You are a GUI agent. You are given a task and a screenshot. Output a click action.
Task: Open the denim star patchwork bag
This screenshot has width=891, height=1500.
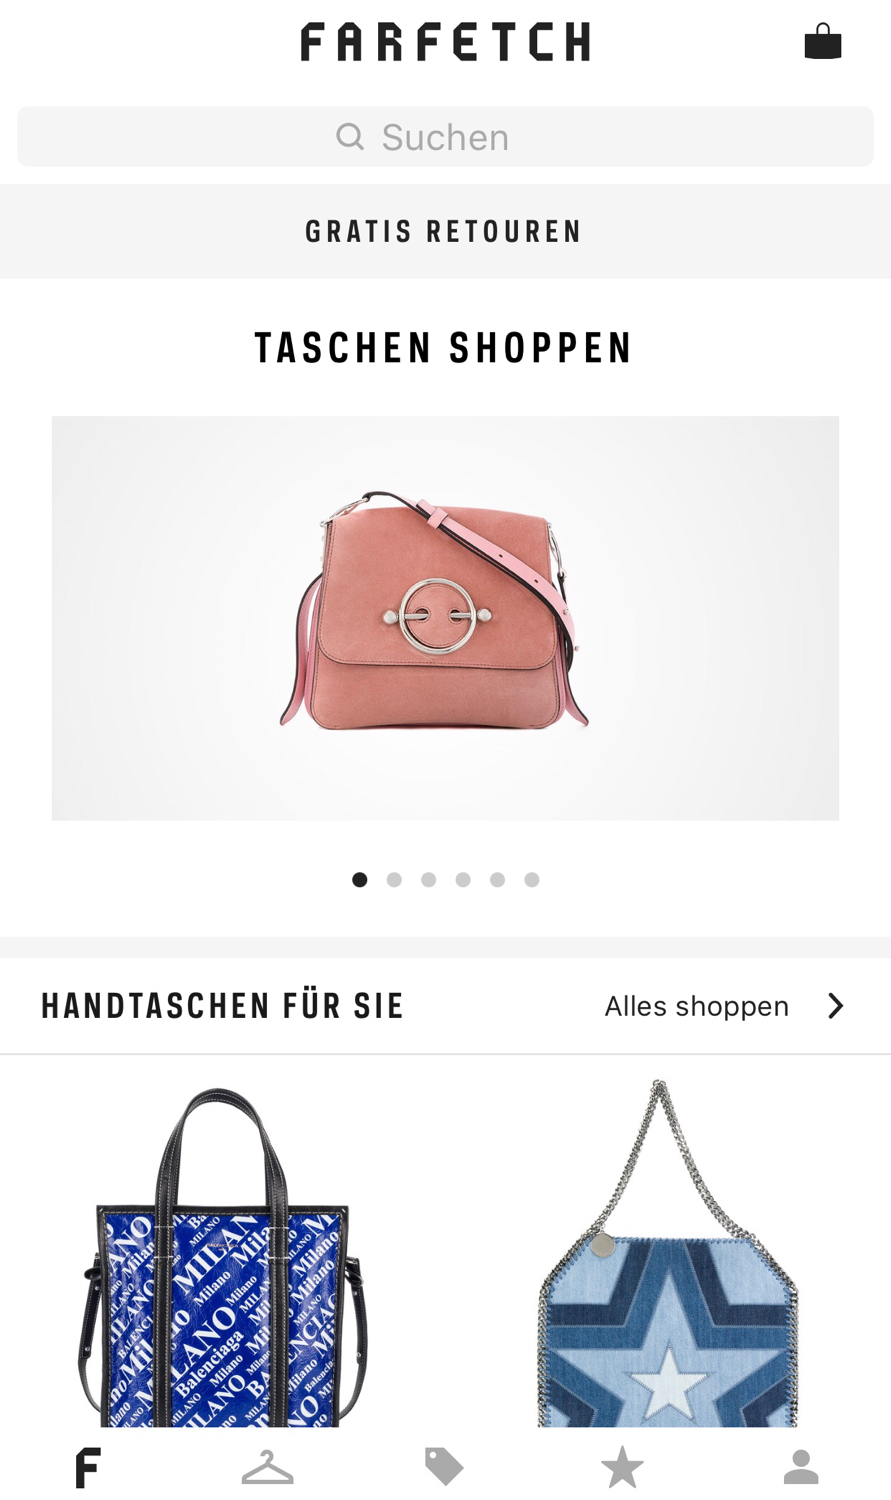click(668, 1255)
